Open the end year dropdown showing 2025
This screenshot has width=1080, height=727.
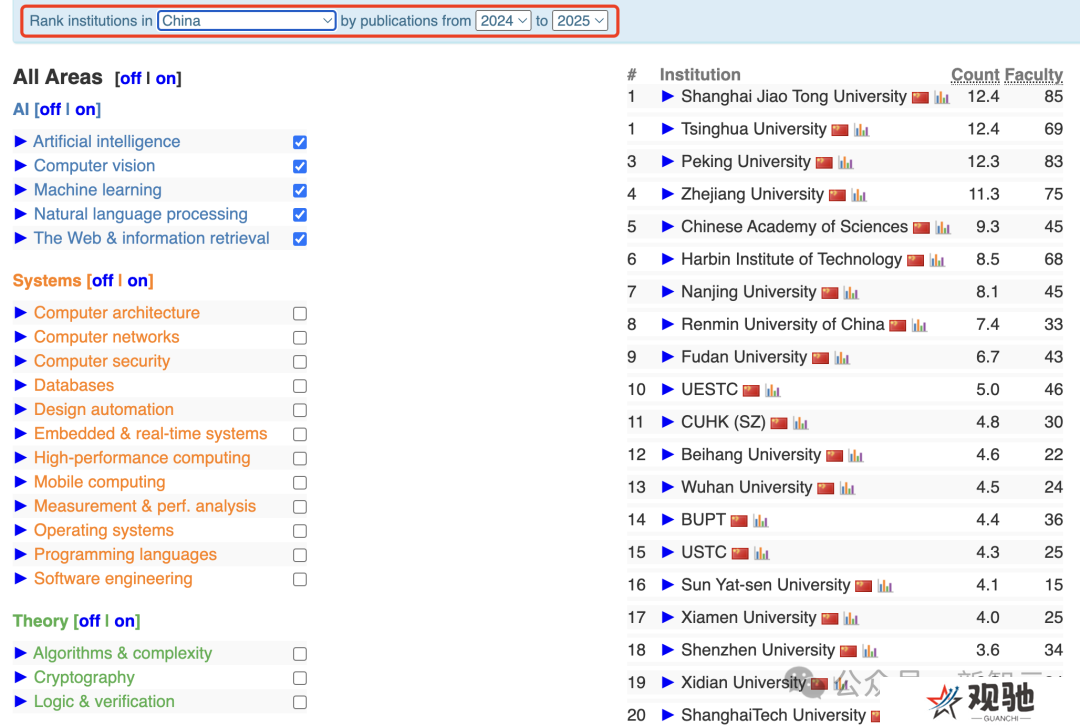click(x=580, y=21)
